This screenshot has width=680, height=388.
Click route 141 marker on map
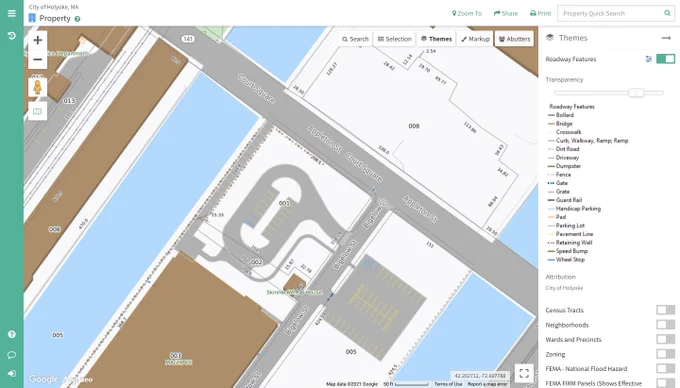click(188, 39)
